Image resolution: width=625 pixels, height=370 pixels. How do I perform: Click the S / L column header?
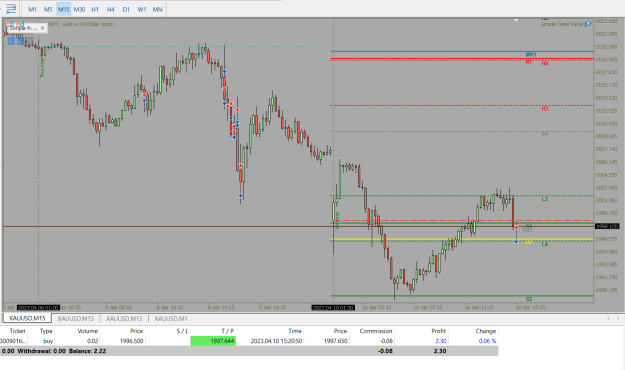coord(182,331)
